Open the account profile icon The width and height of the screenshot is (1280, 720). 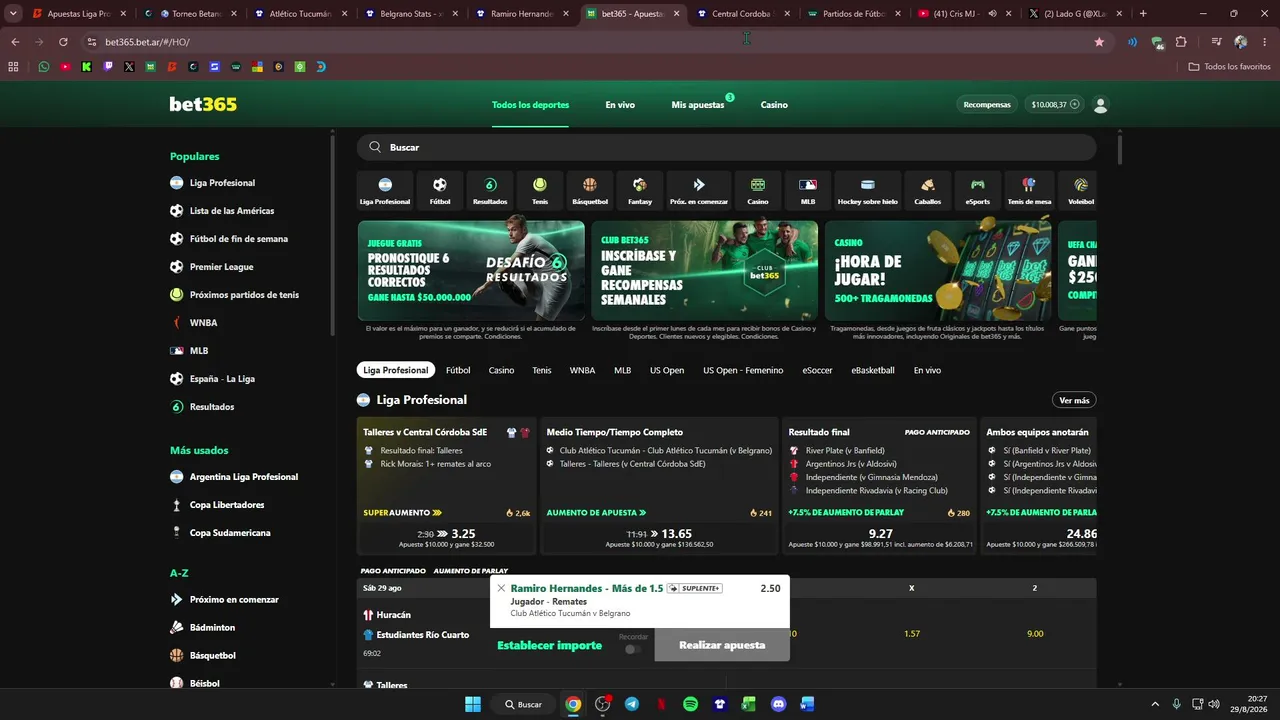coord(1101,105)
